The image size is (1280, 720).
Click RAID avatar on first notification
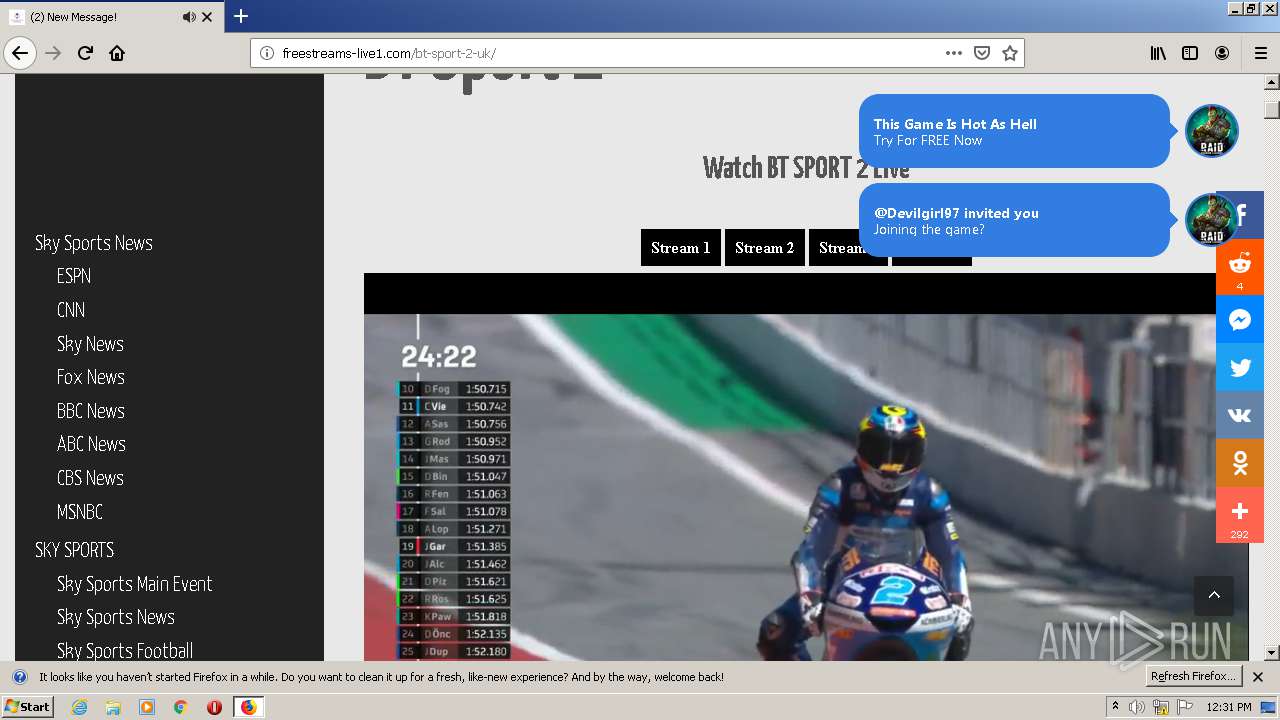click(1211, 131)
